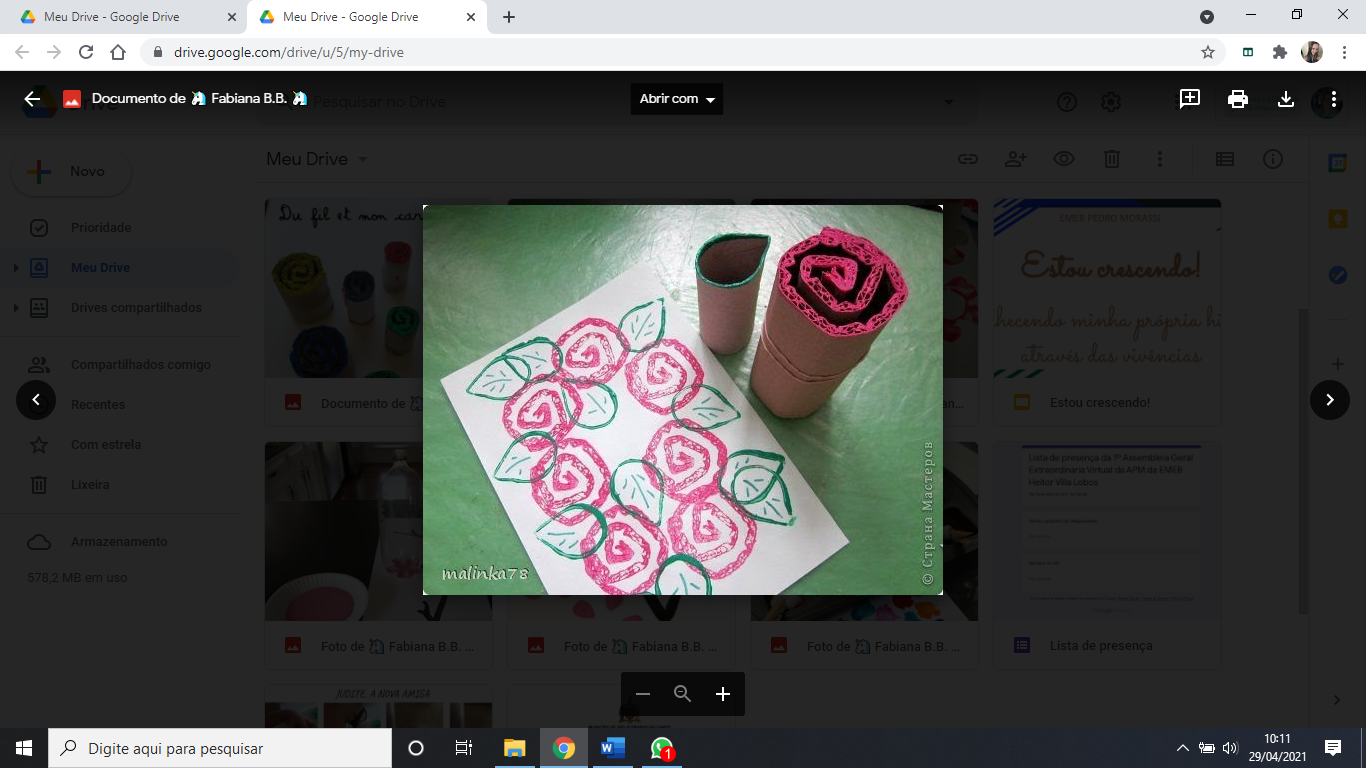Click the address bar URL
The image size is (1366, 768).
(289, 52)
